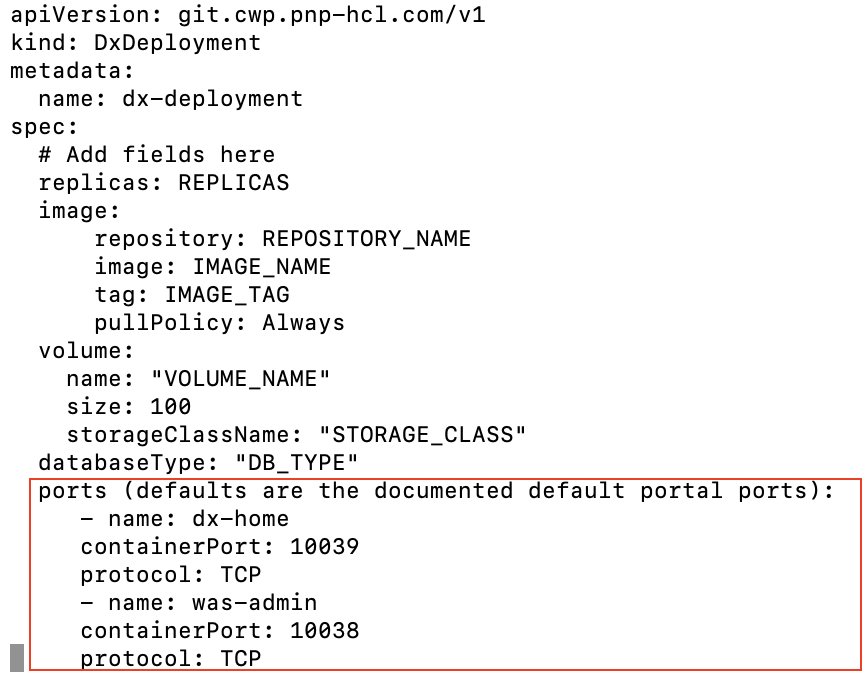
Task: Click the size value 100
Action: (x=170, y=407)
